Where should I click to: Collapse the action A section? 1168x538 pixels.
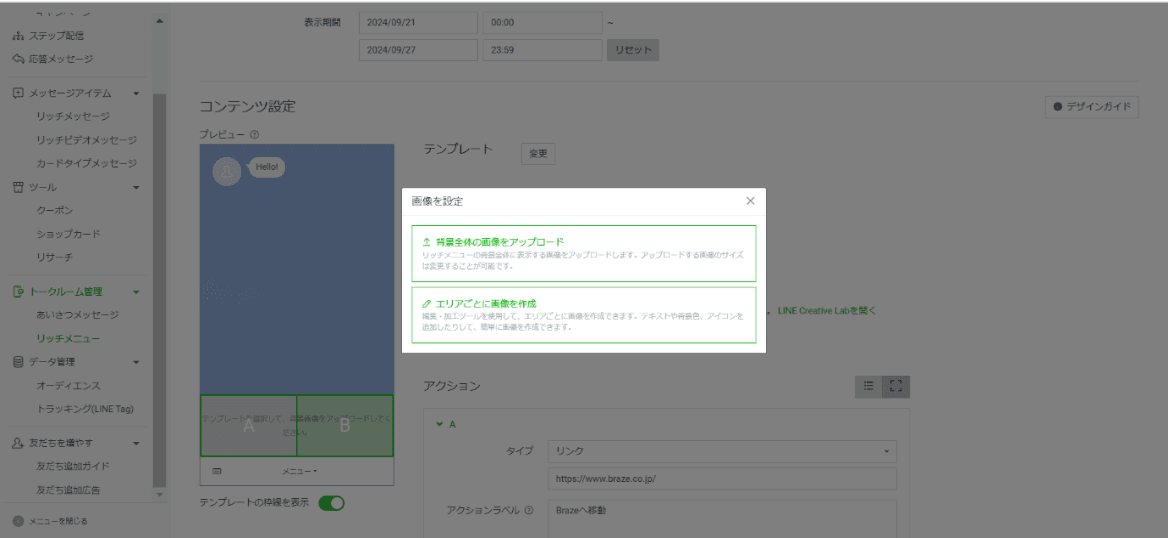439,424
